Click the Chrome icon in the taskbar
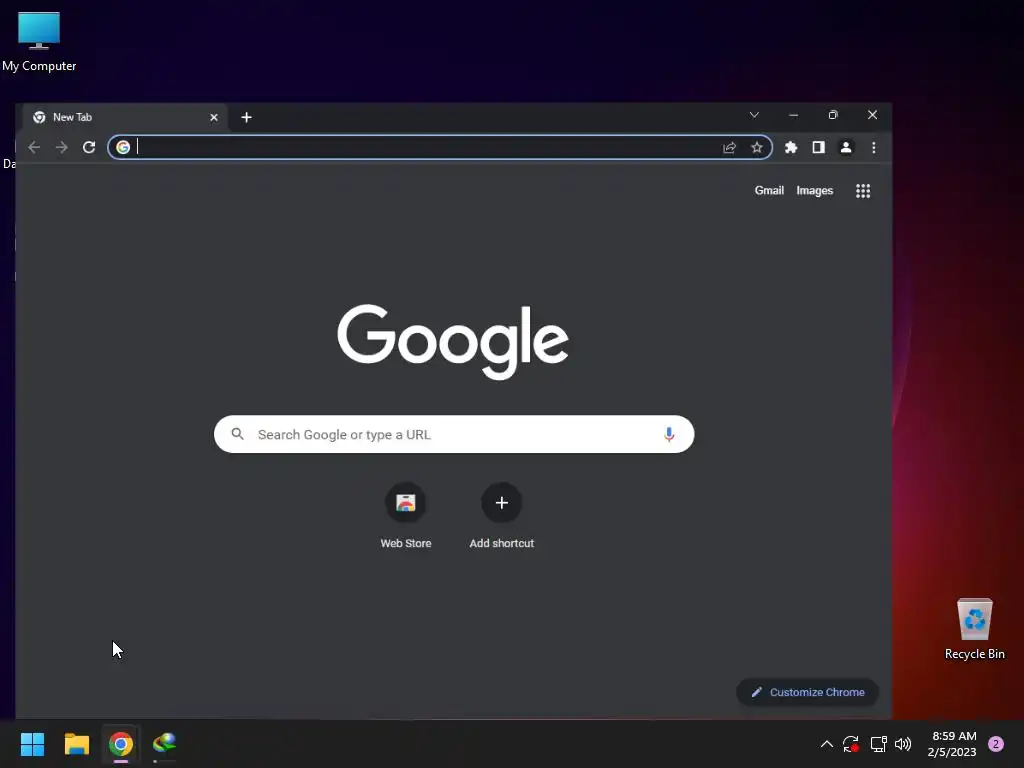The image size is (1024, 768). [x=121, y=744]
